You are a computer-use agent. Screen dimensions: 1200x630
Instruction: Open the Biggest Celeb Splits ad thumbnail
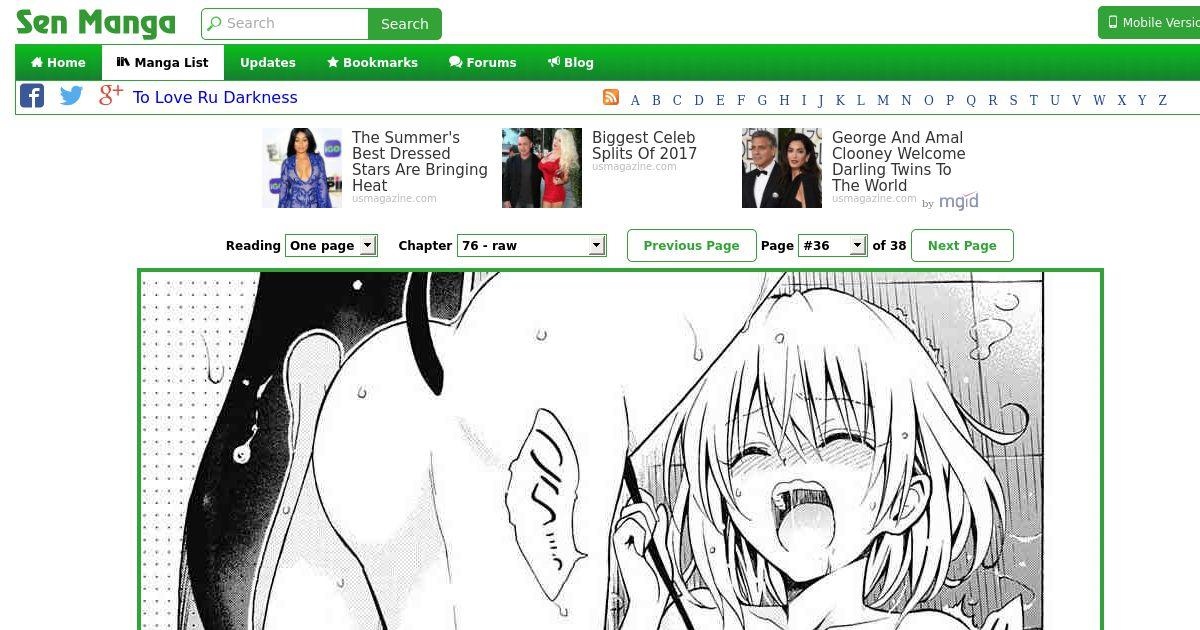(x=542, y=168)
